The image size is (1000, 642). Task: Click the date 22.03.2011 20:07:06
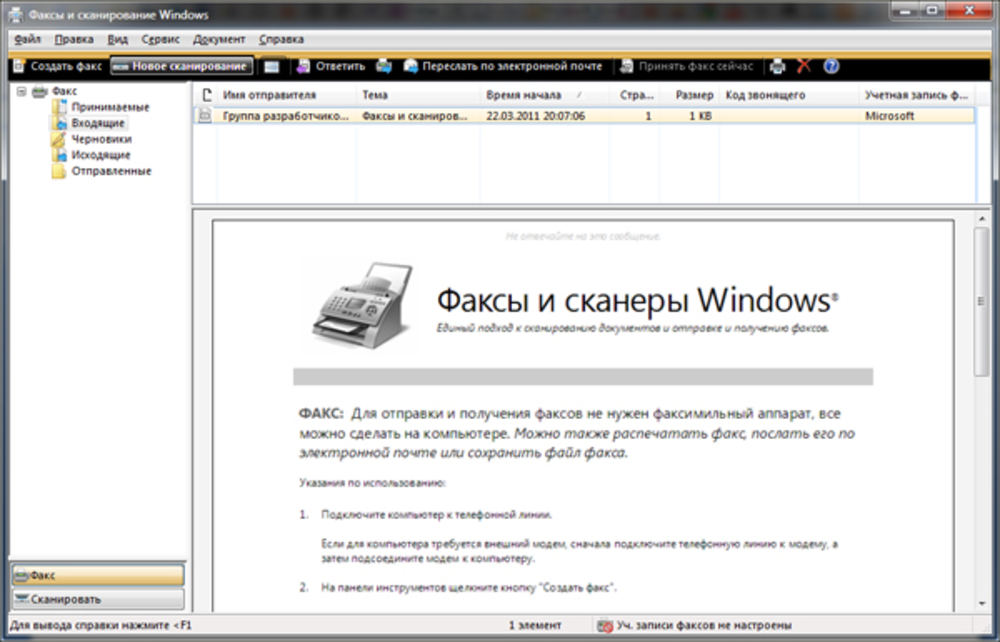tap(536, 116)
